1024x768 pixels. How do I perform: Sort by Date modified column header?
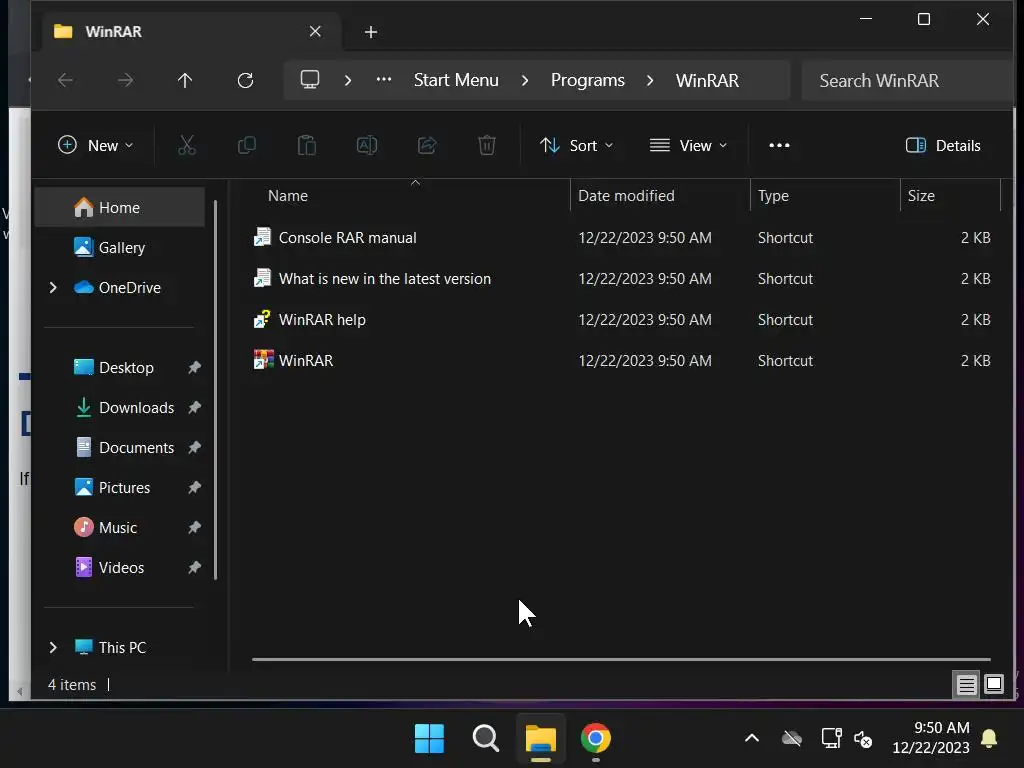pyautogui.click(x=626, y=195)
